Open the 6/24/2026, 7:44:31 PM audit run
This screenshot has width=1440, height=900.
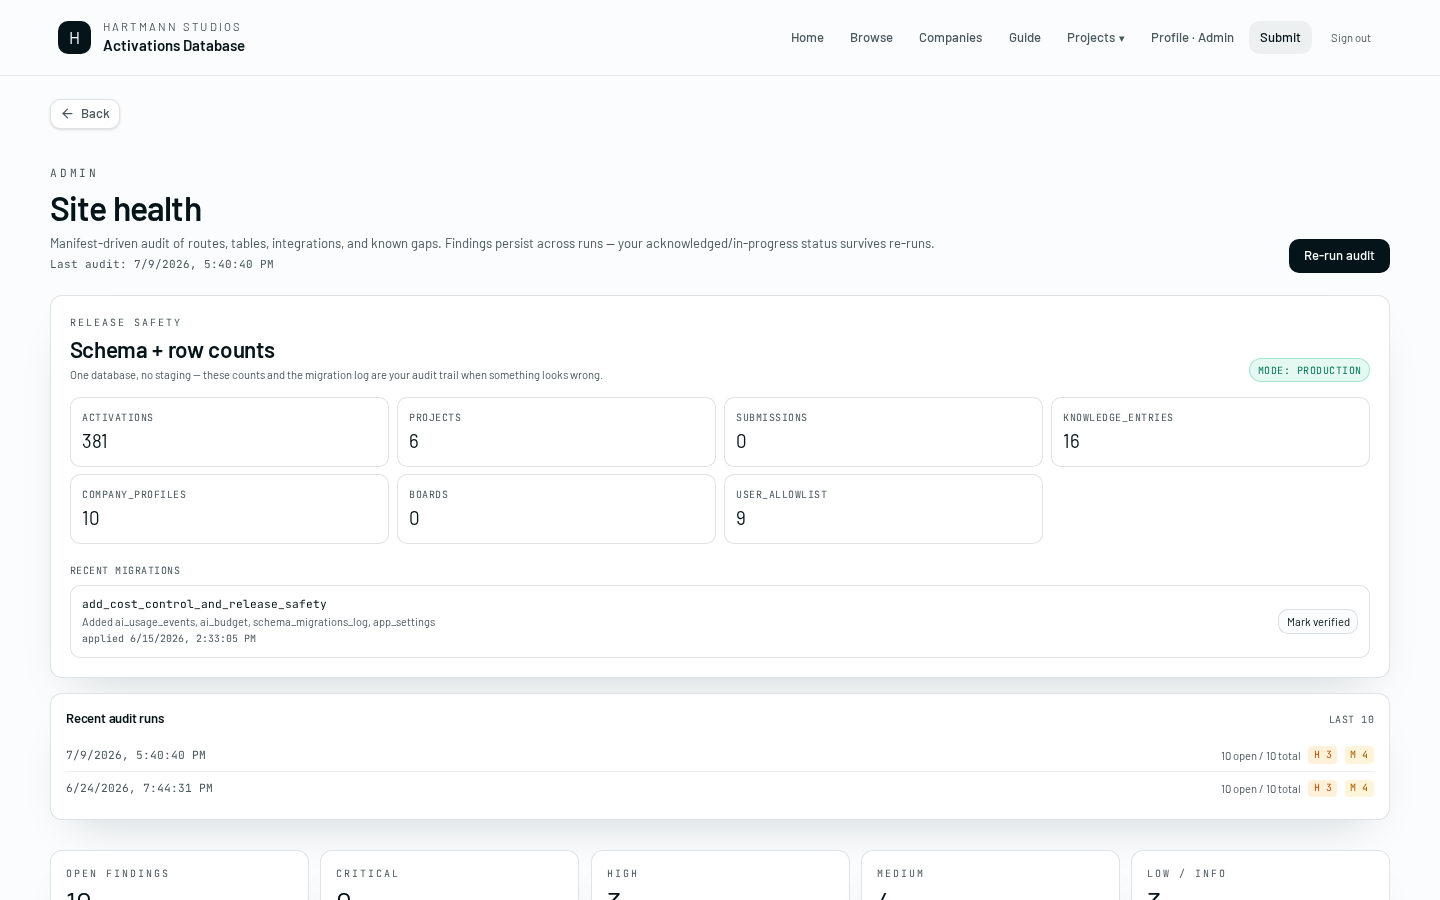click(720, 788)
